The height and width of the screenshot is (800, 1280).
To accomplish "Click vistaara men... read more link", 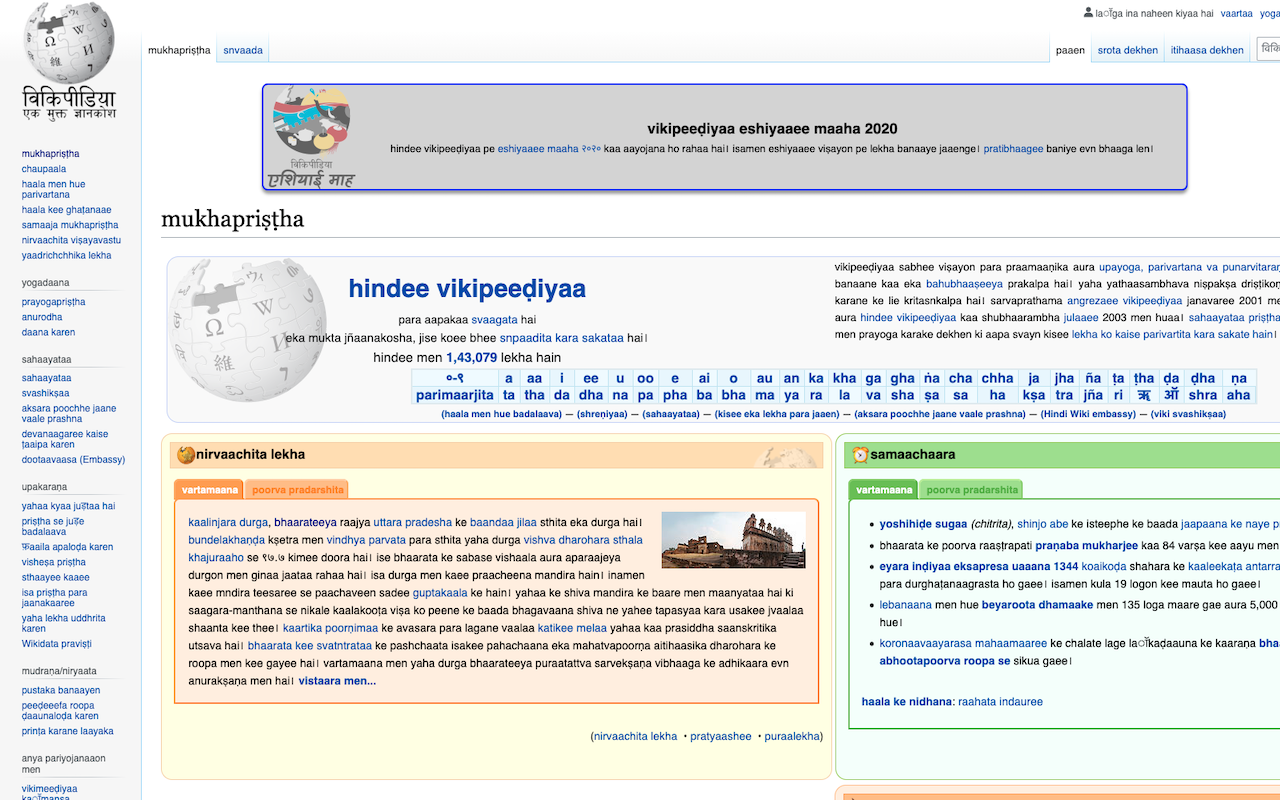I will pos(337,681).
